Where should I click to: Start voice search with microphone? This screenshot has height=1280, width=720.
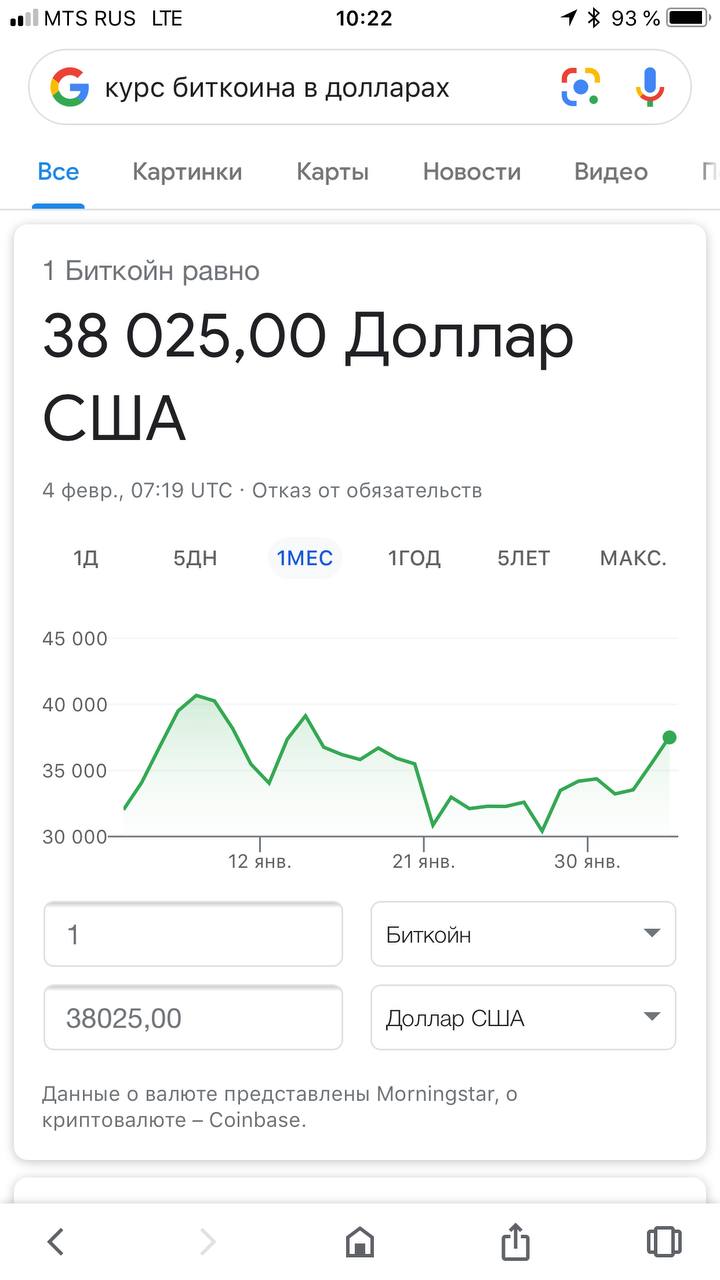click(650, 88)
